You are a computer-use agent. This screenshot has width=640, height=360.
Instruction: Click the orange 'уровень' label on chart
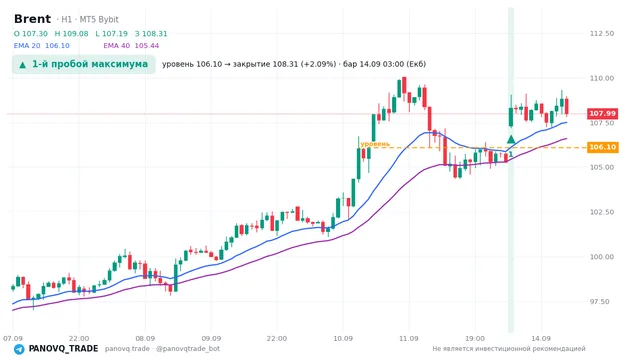pos(375,144)
